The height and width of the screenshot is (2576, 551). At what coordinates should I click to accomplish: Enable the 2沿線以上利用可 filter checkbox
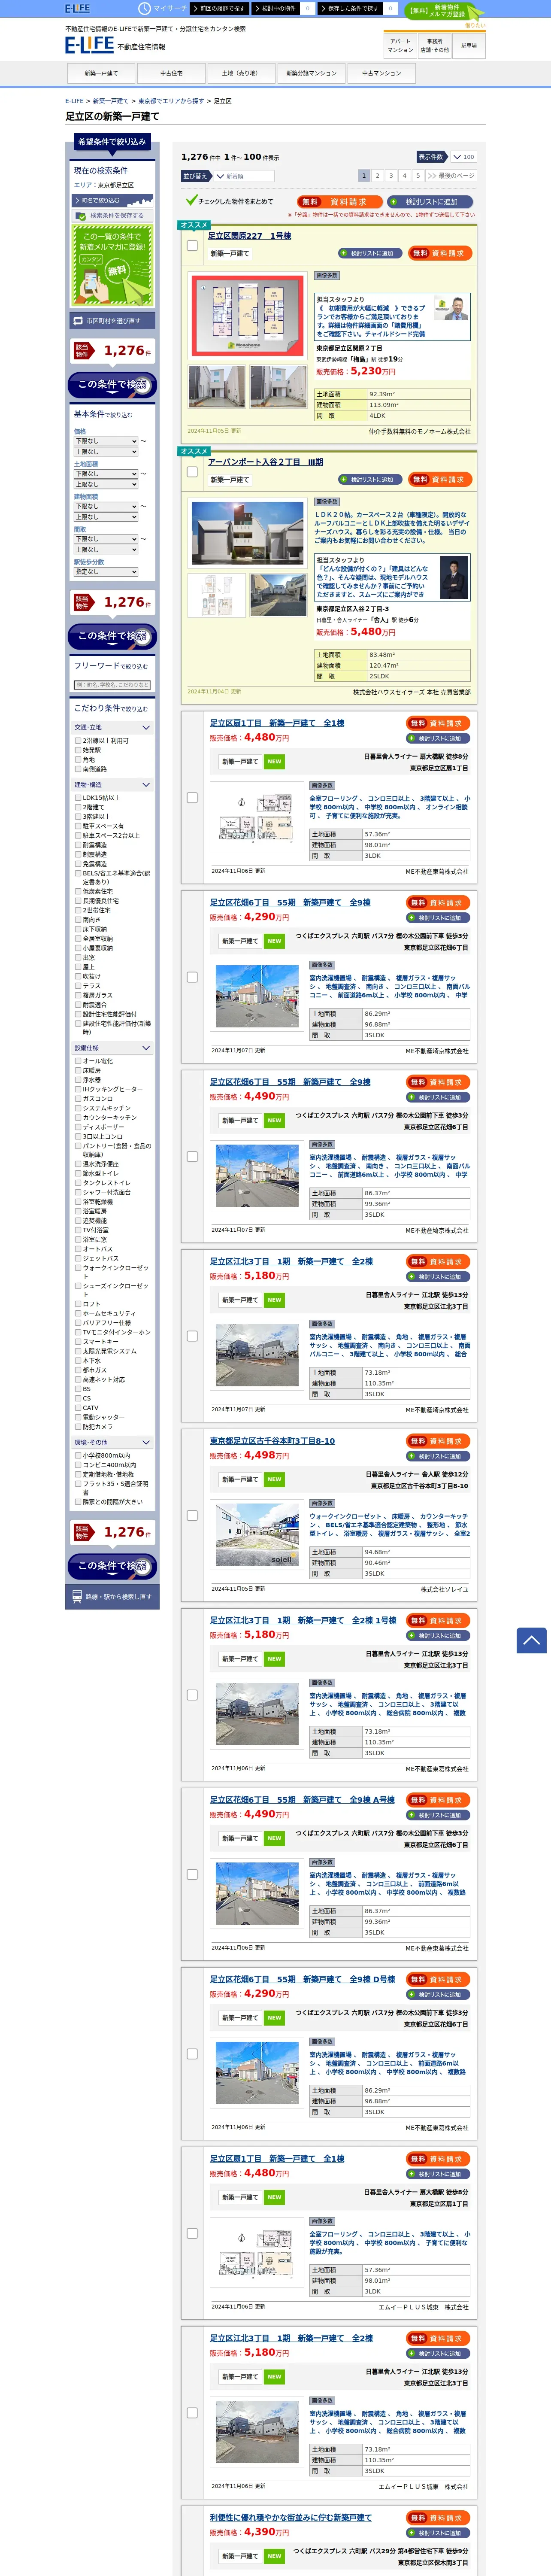[x=78, y=741]
